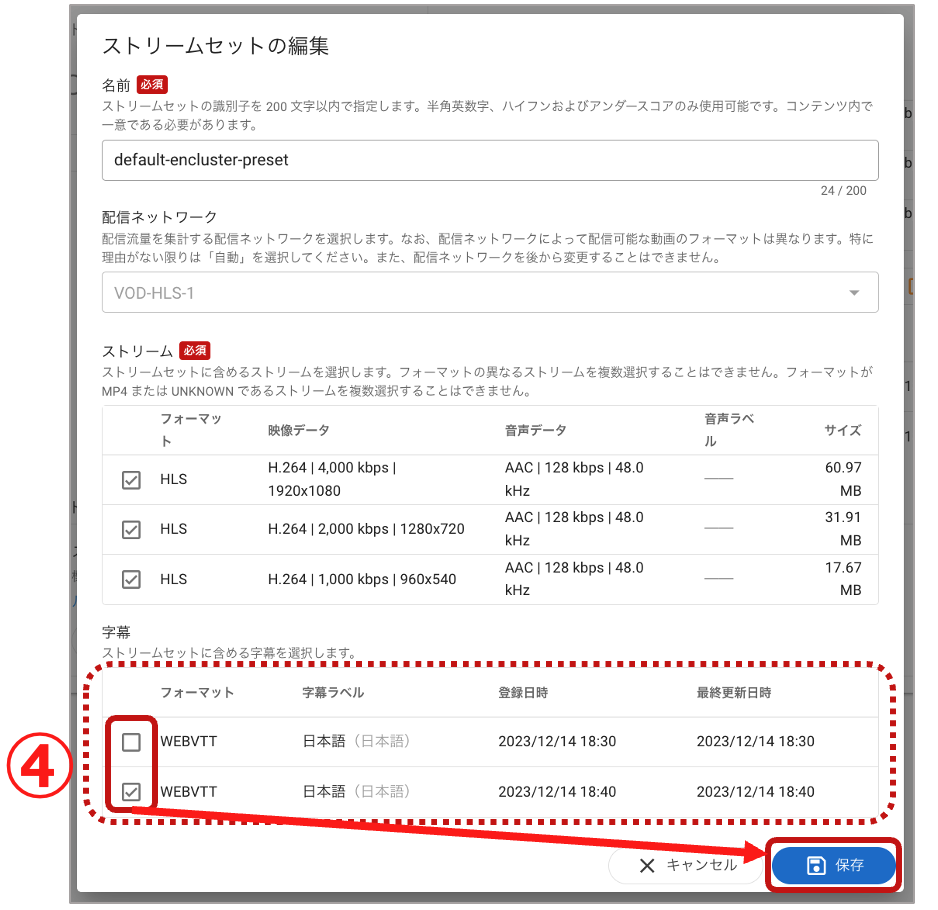This screenshot has width=938, height=910.
Task: Click the H.264 4,000 kbps 1920x1080 cell
Action: point(332,479)
